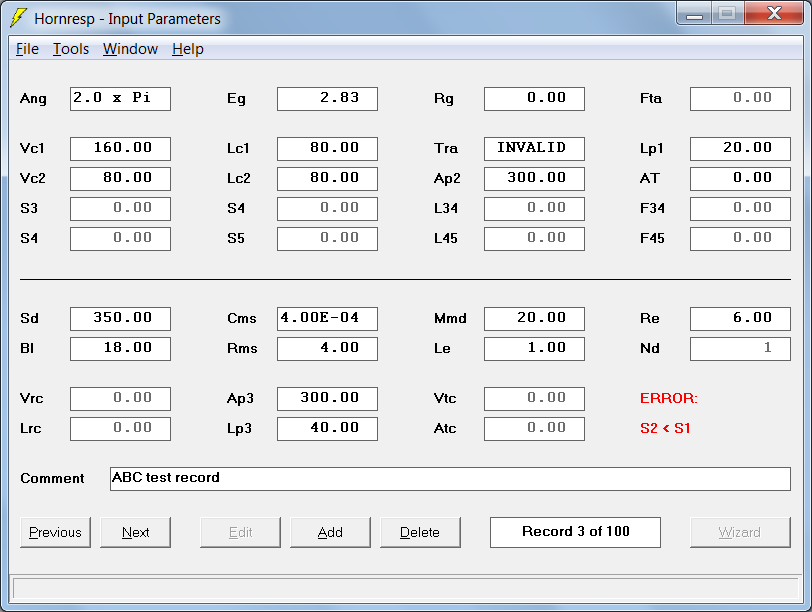812x612 pixels.
Task: Select the Le input field
Action: point(534,349)
